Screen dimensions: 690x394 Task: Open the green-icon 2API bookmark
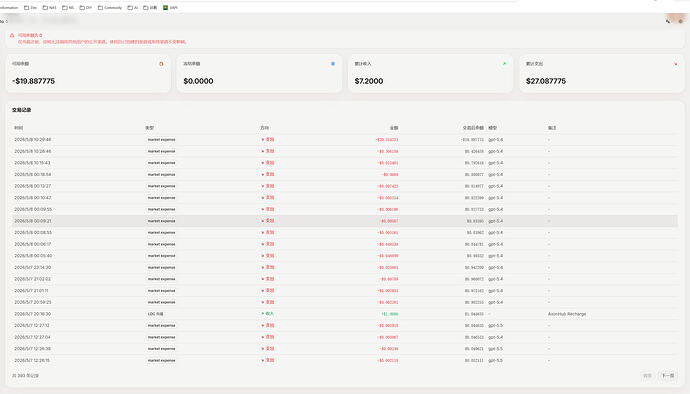(170, 7)
